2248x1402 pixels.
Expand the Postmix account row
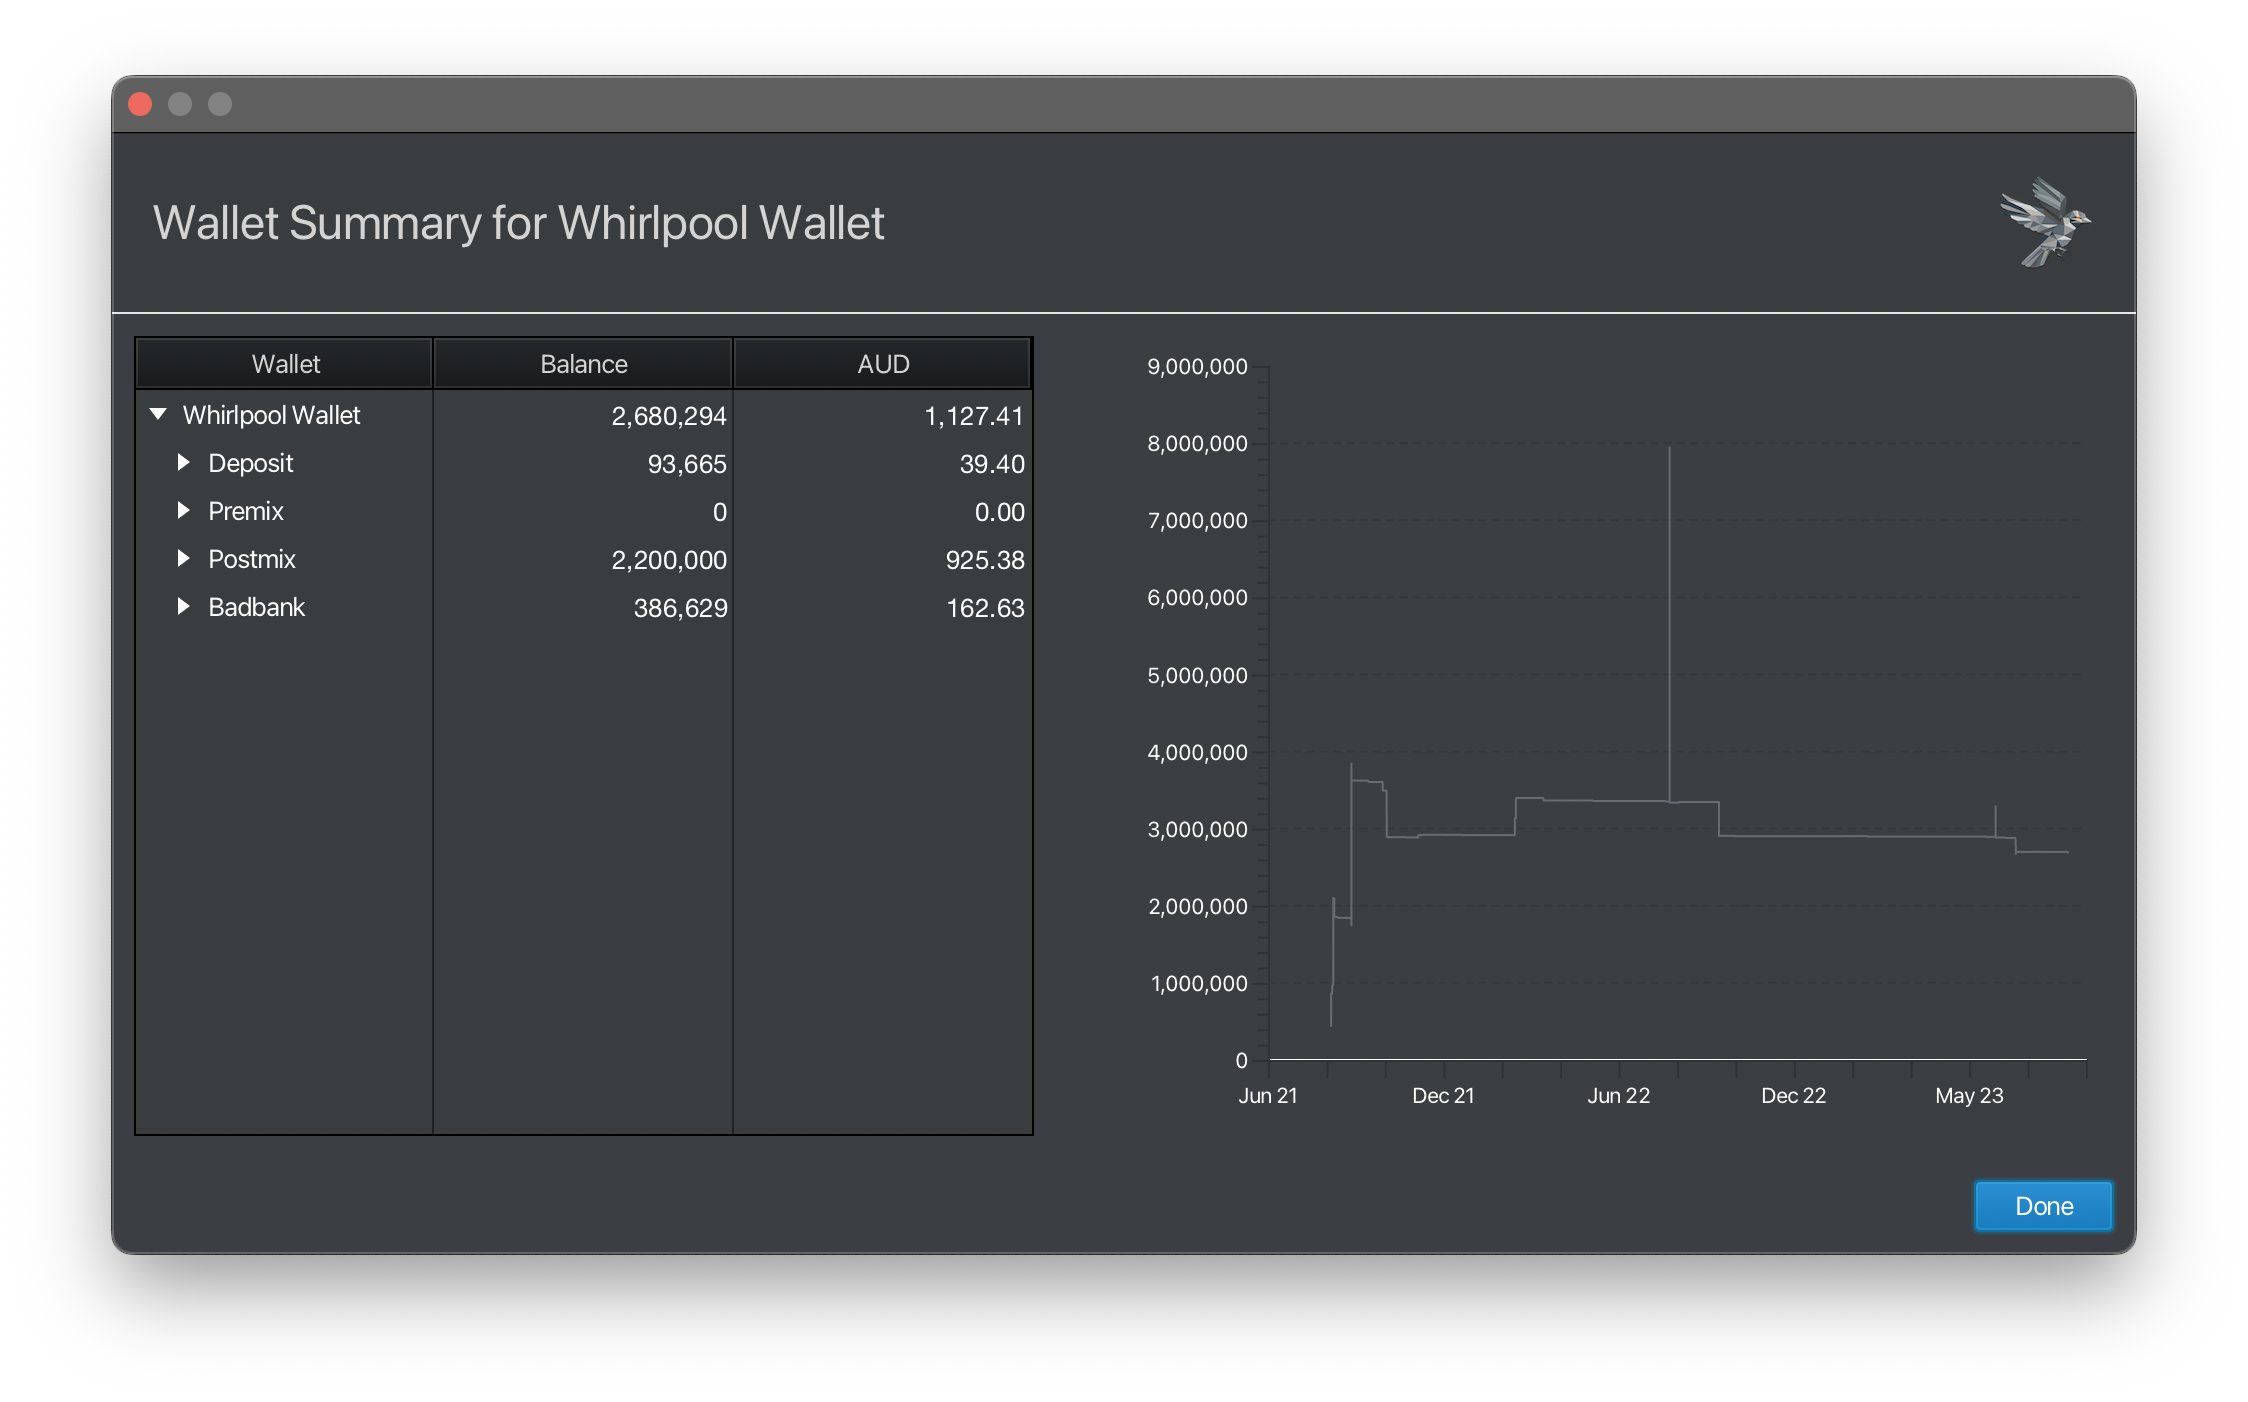click(183, 558)
